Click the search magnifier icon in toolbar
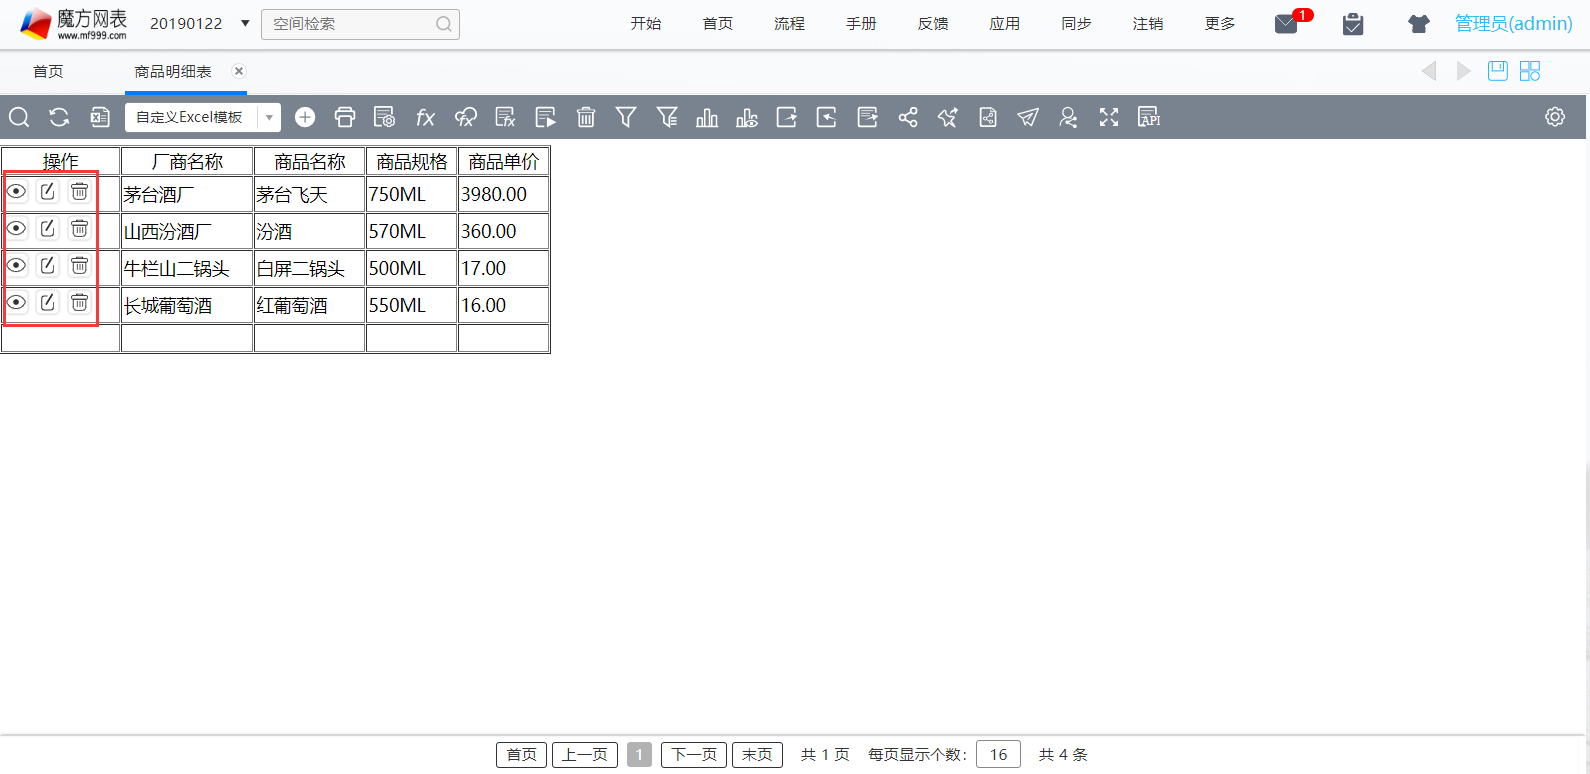Image resolution: width=1590 pixels, height=774 pixels. point(19,117)
